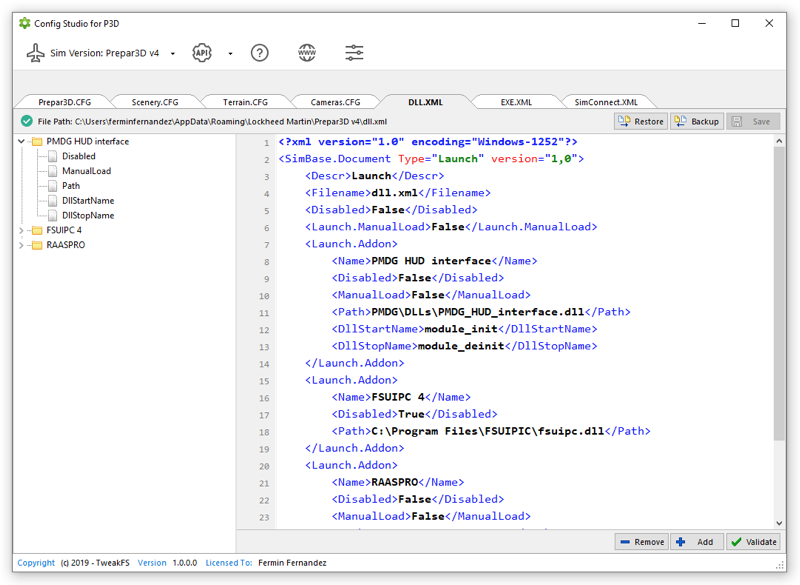Screen dimensions: 800x585
Task: Open the WWW globe website icon
Action: [x=307, y=53]
